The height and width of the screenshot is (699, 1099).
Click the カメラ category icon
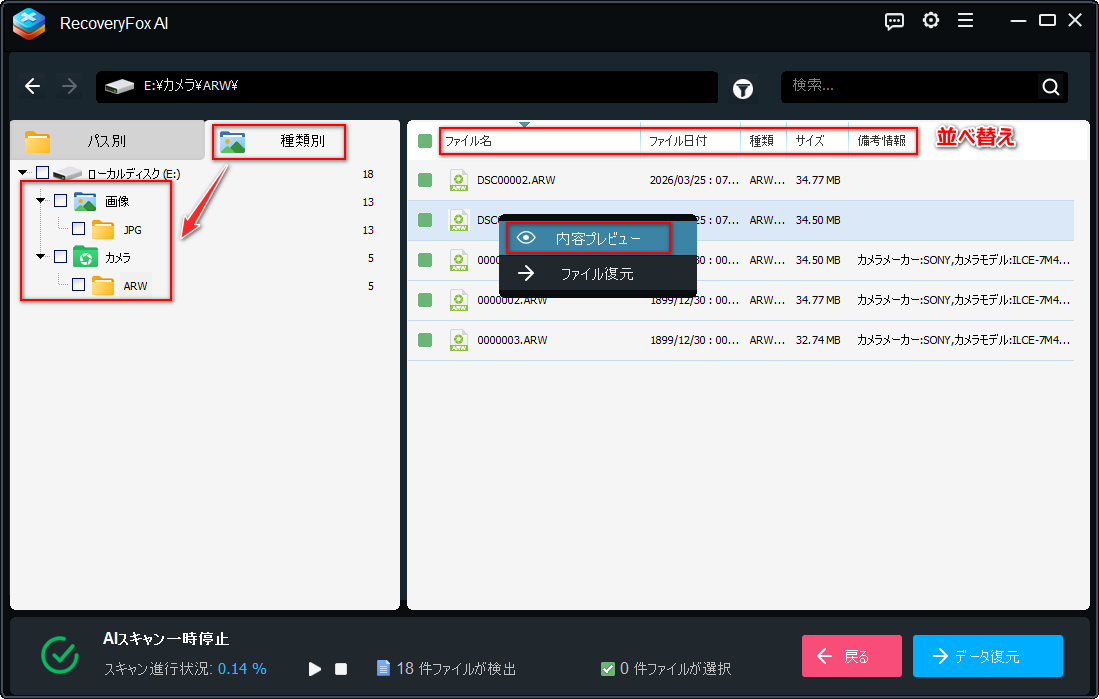point(85,257)
